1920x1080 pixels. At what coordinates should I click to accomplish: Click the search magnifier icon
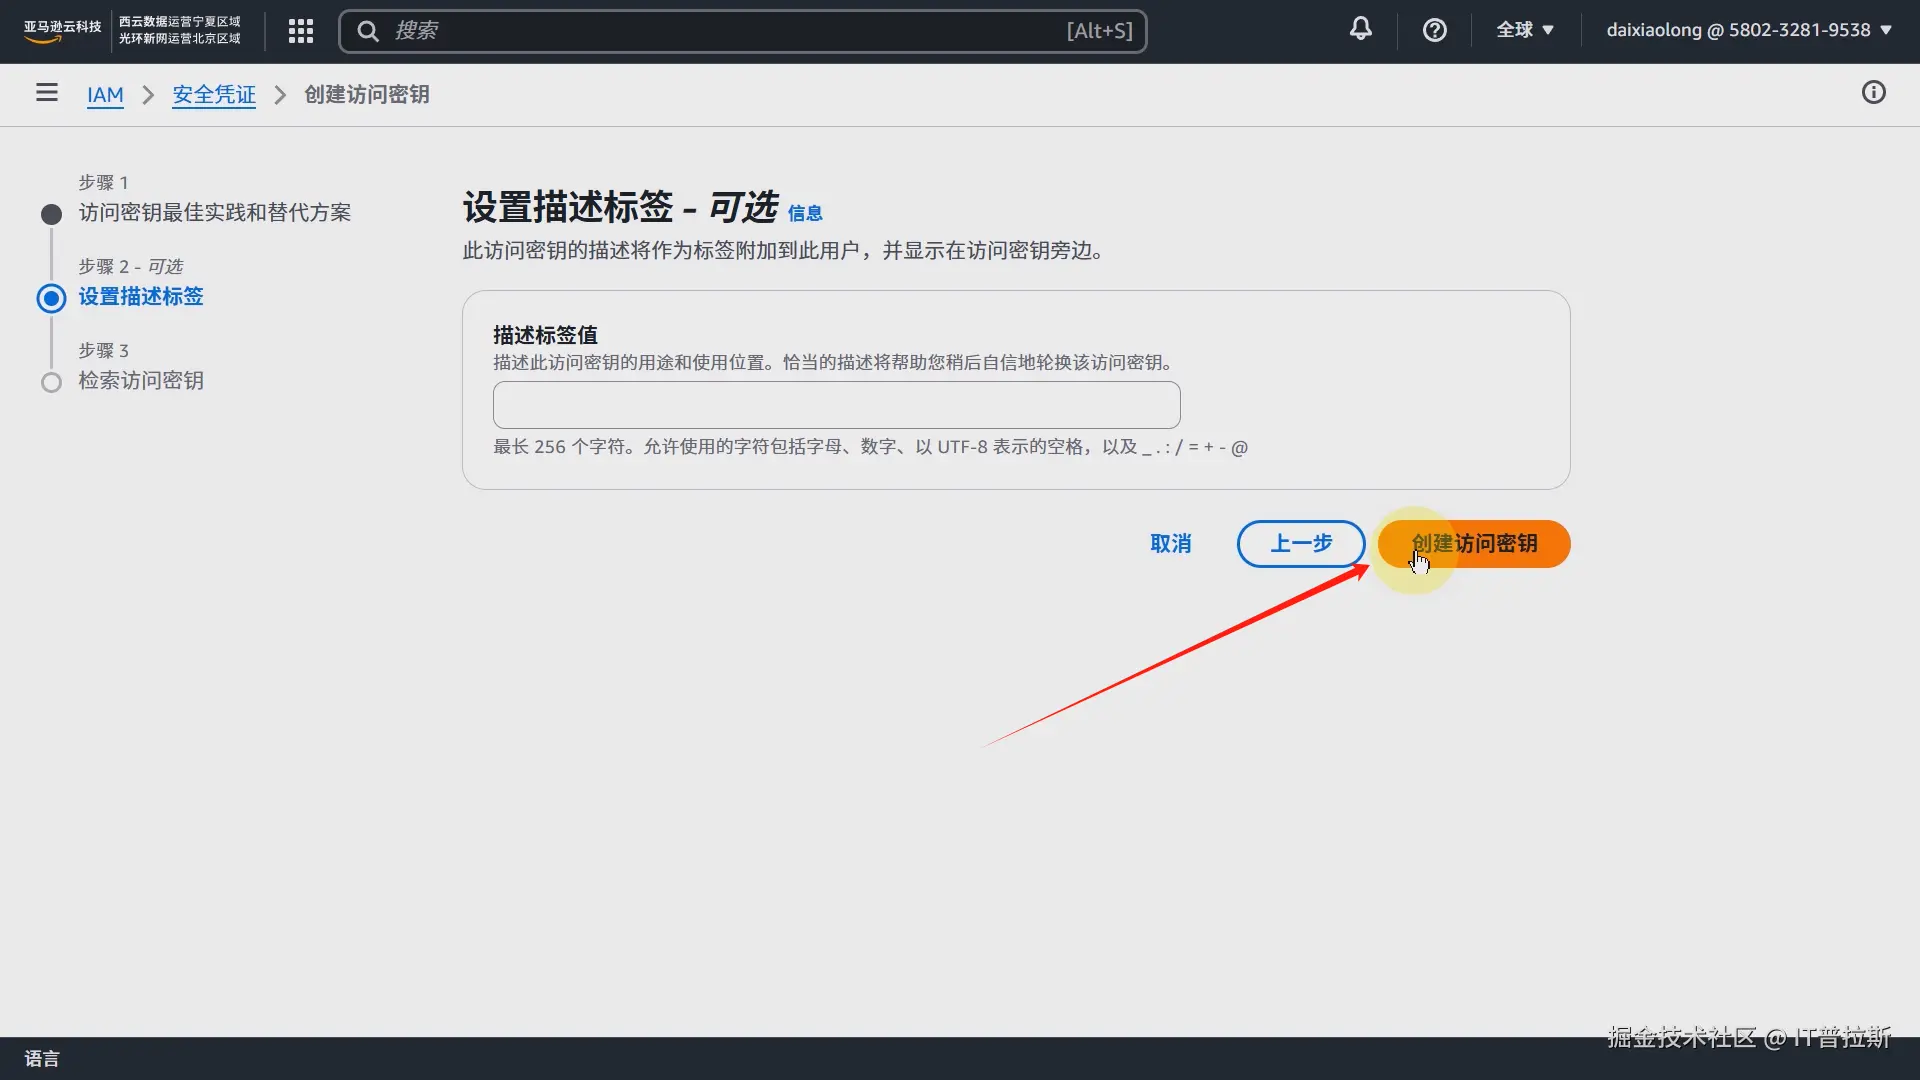click(368, 31)
